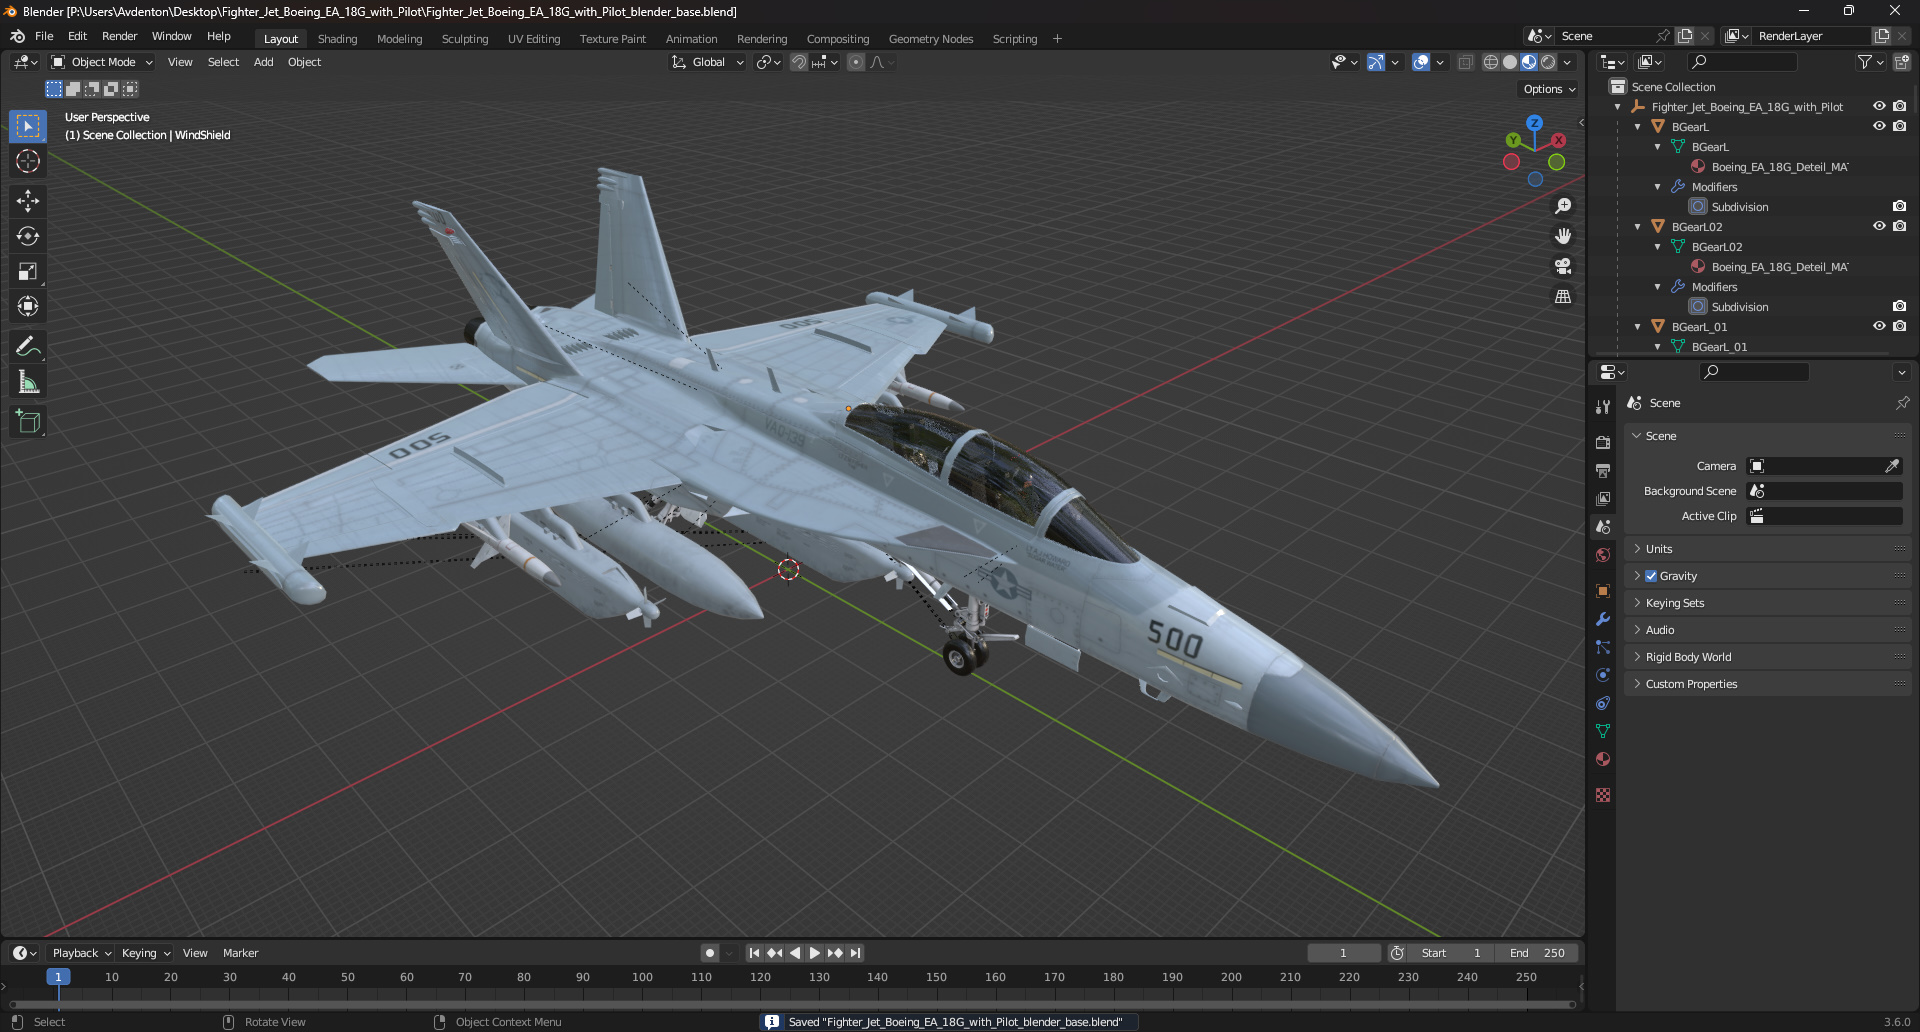This screenshot has height=1032, width=1920.
Task: Click the blue Z axis gizmo ball
Action: pos(1534,122)
